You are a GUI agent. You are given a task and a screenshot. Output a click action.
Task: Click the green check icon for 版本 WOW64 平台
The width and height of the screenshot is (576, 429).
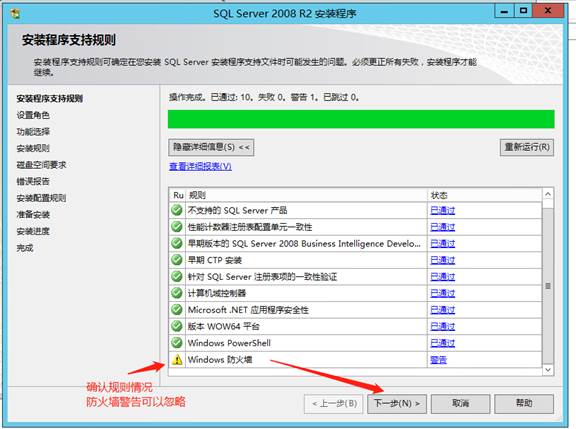177,326
